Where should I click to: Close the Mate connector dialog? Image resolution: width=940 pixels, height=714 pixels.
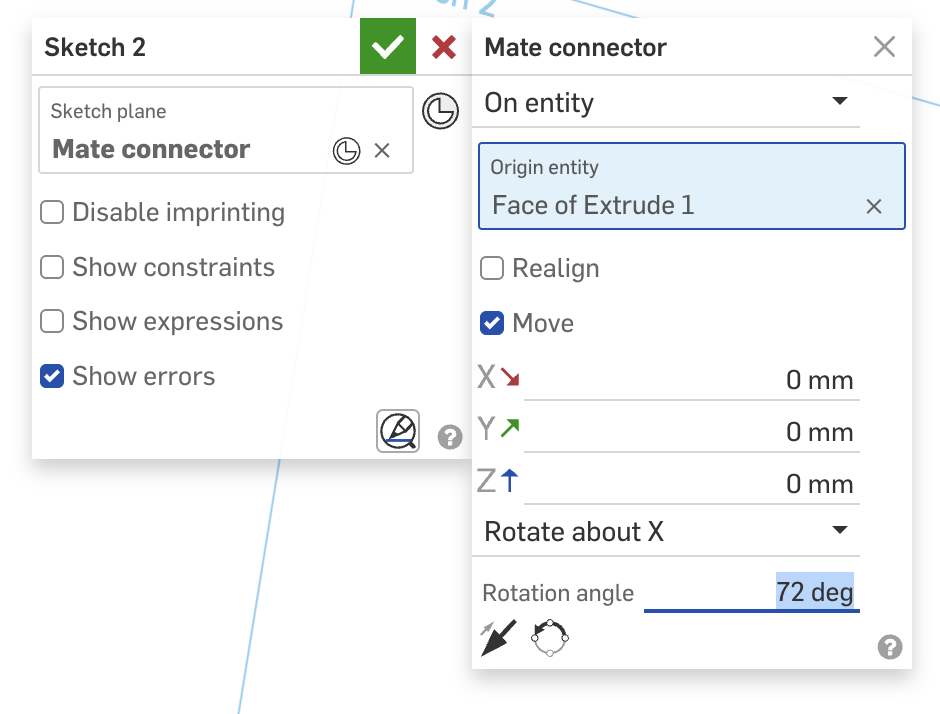tap(884, 47)
